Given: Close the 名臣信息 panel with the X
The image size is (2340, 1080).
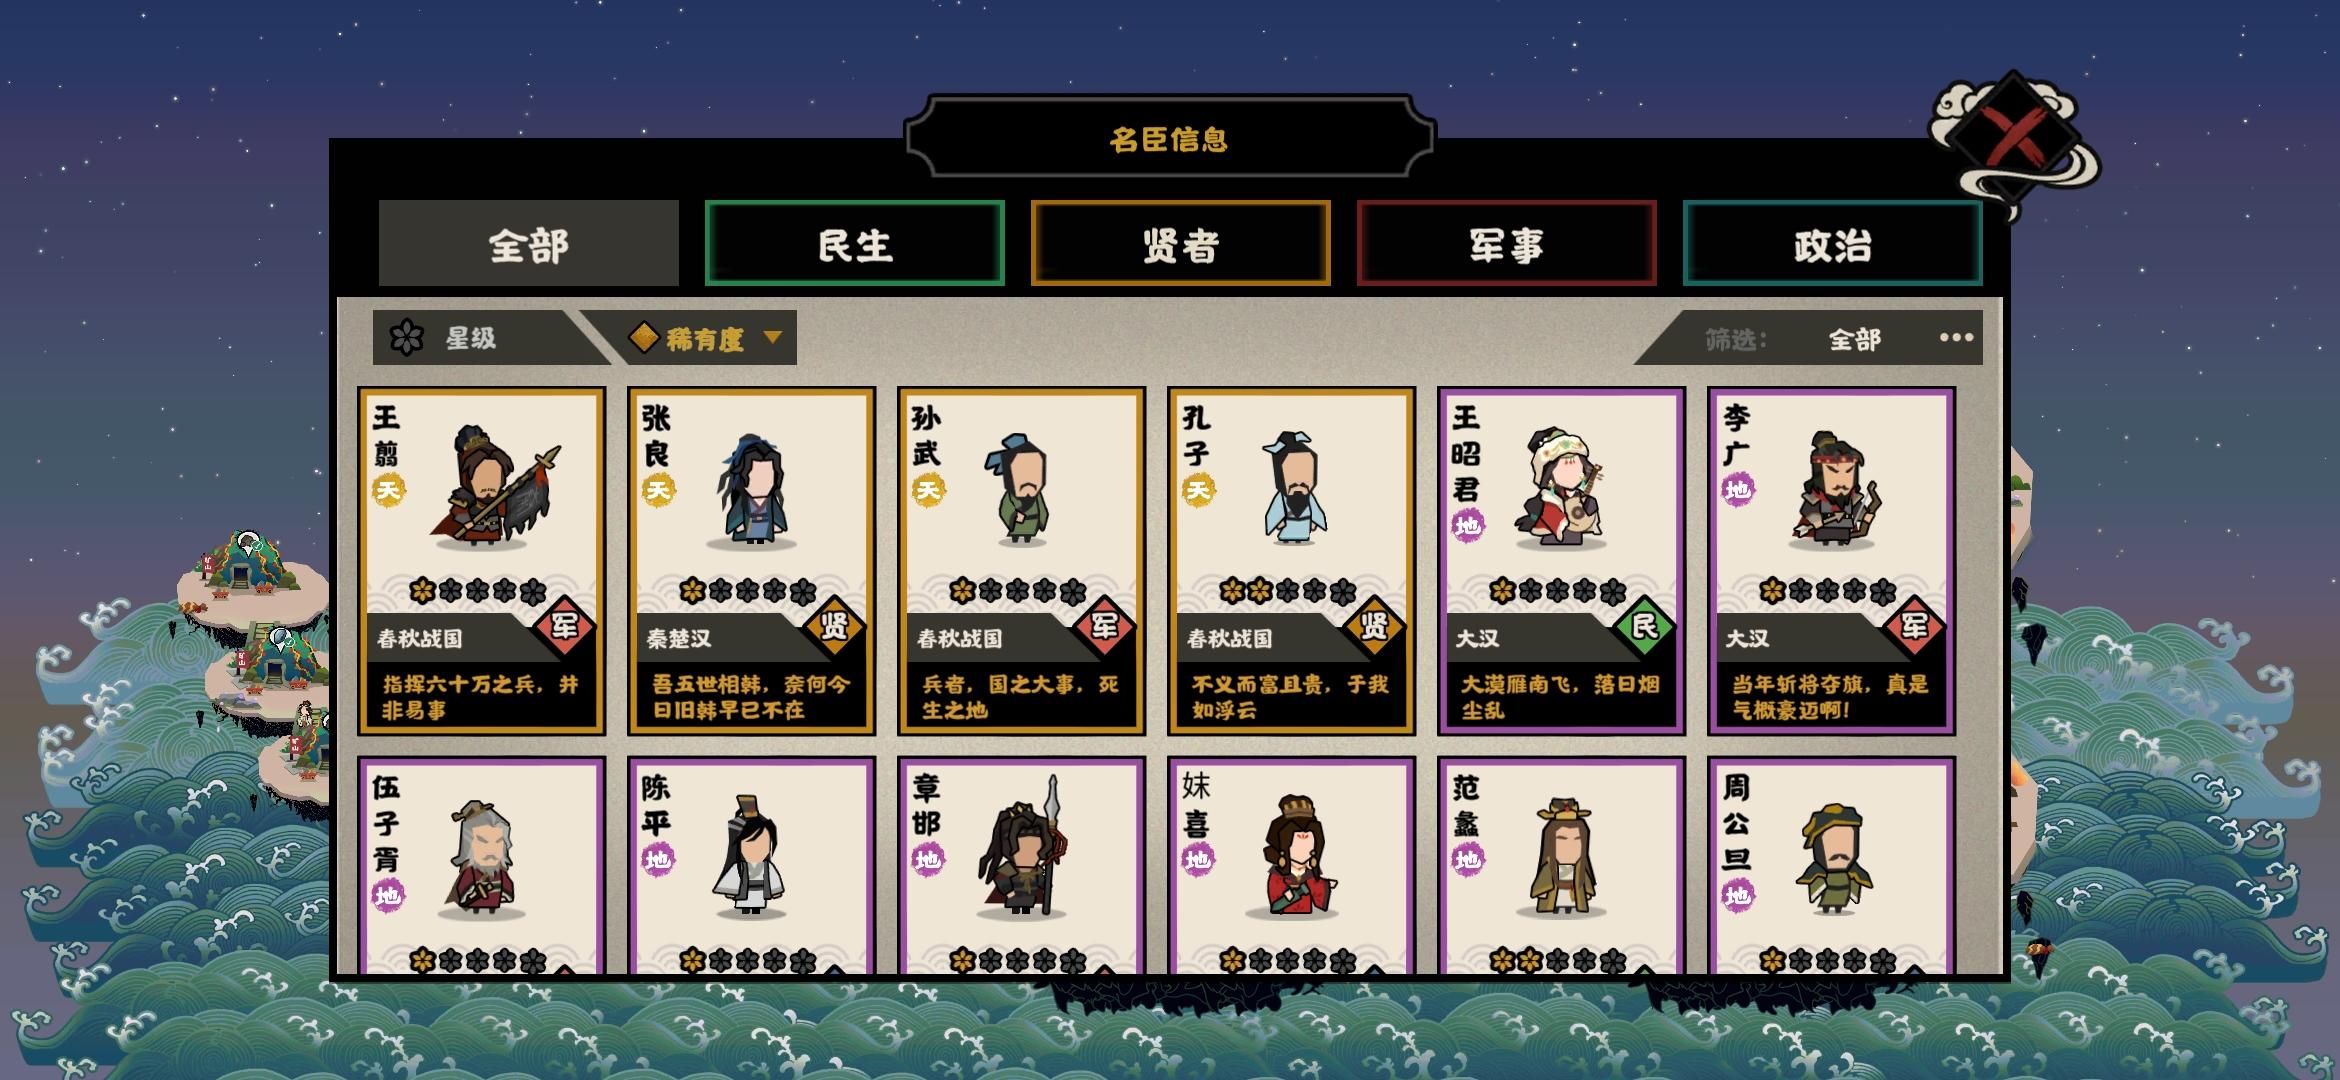Looking at the screenshot, I should pyautogui.click(x=2014, y=140).
